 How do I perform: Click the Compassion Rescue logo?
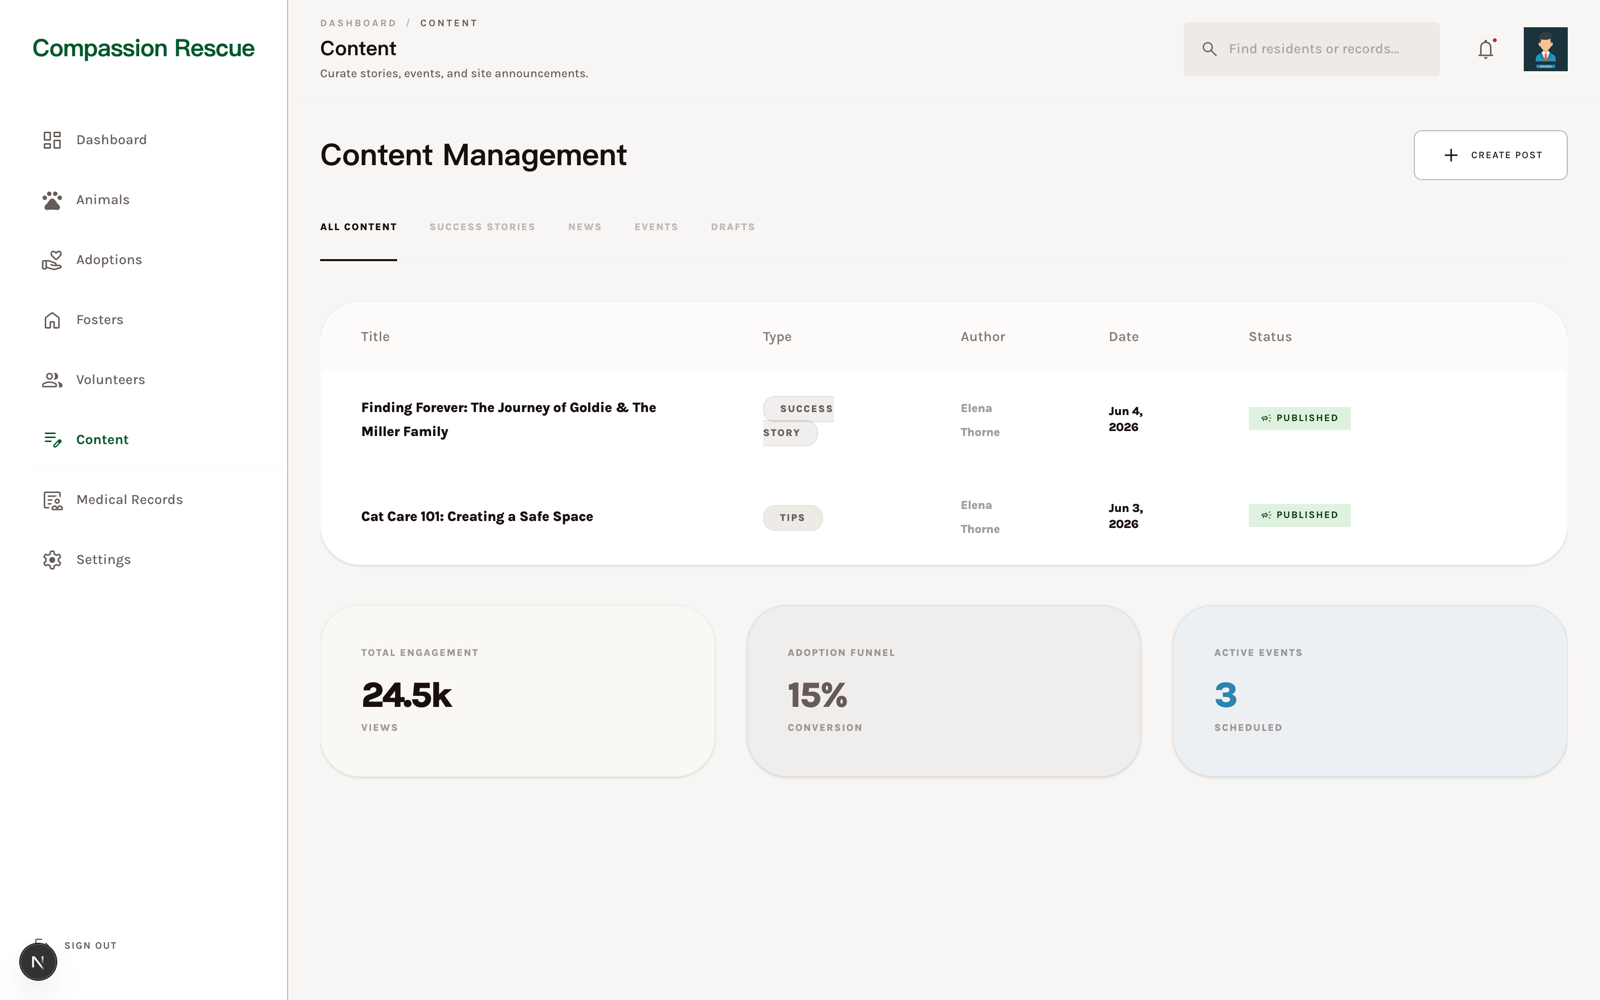coord(143,48)
